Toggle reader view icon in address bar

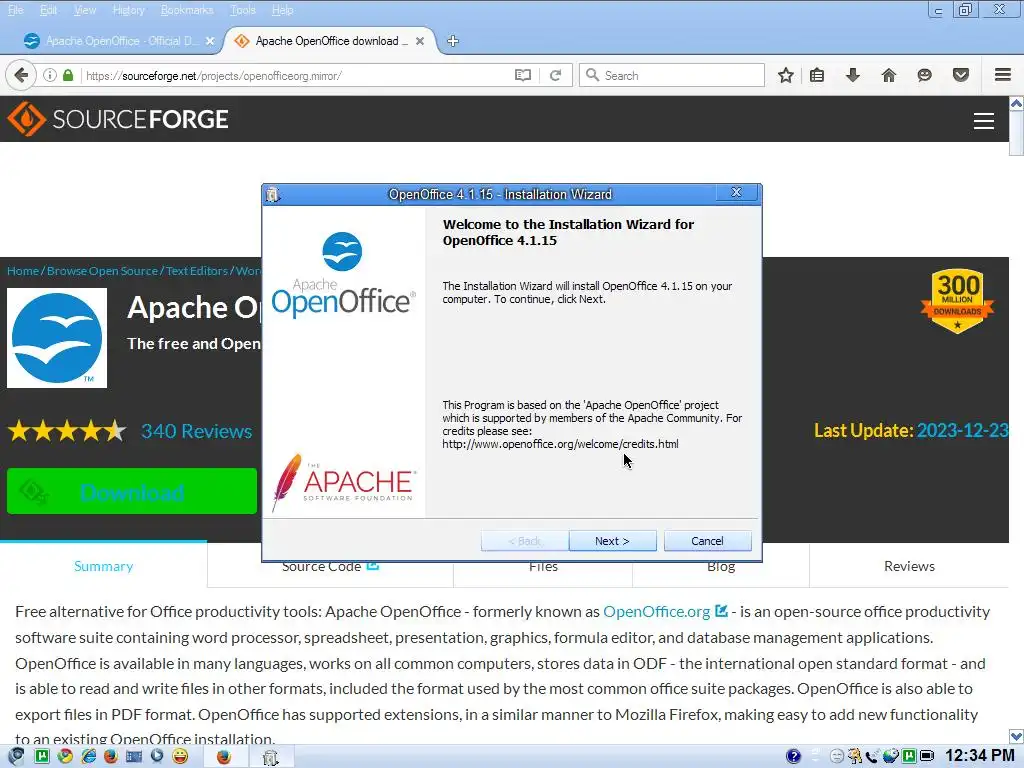pos(522,75)
